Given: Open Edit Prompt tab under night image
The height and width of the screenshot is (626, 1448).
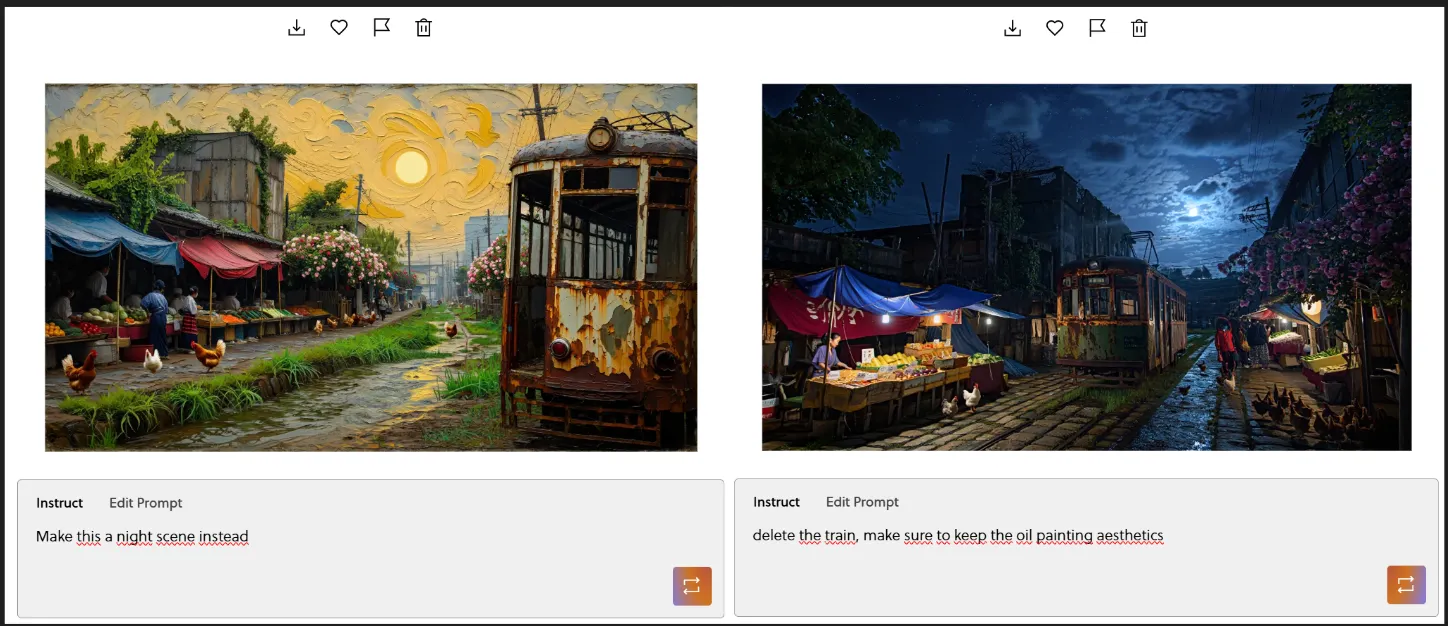Looking at the screenshot, I should point(862,502).
